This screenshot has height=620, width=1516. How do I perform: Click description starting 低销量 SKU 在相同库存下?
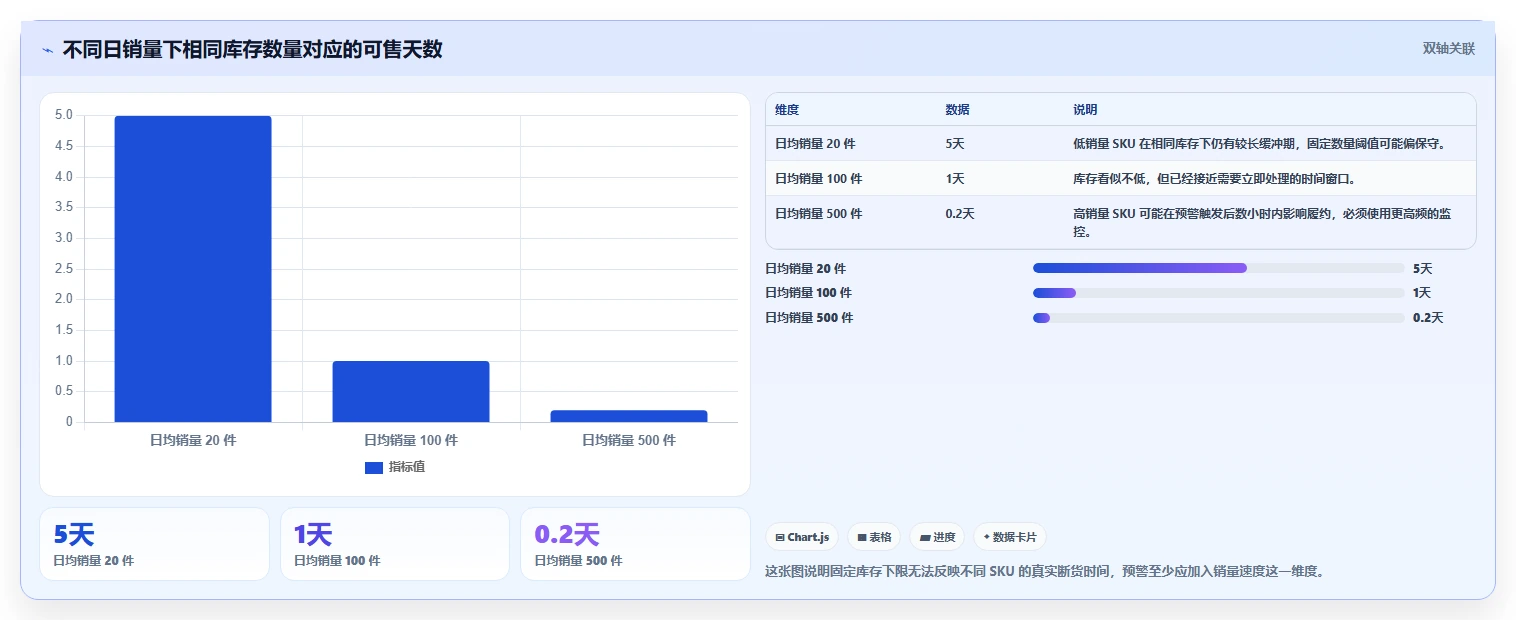point(1259,144)
